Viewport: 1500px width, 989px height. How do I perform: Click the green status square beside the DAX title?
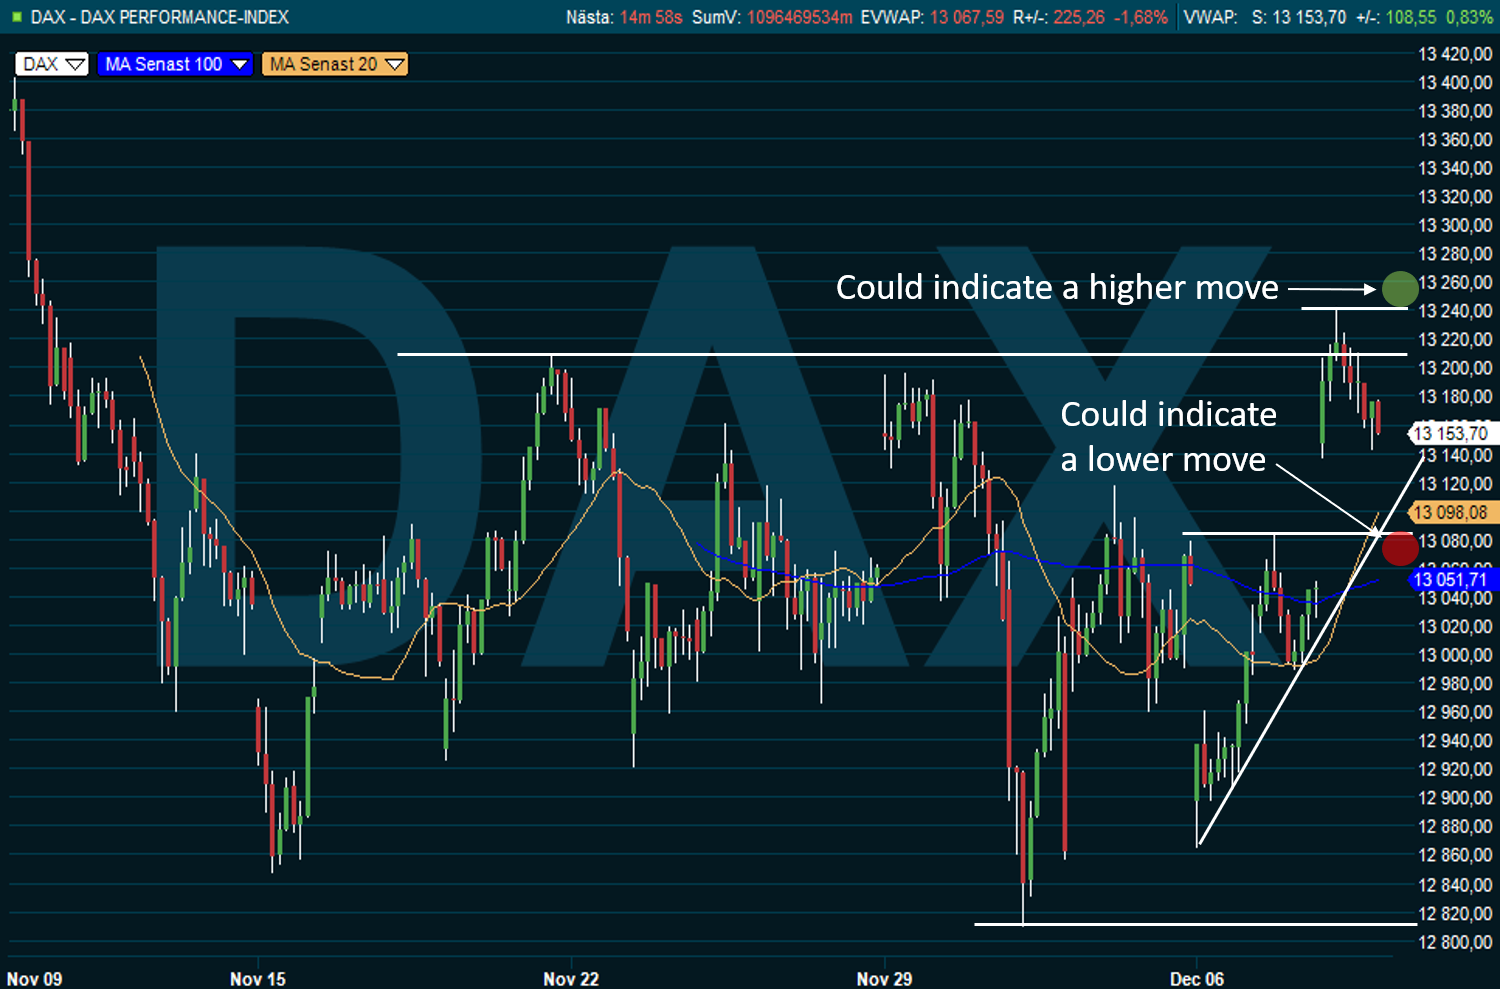tap(16, 17)
